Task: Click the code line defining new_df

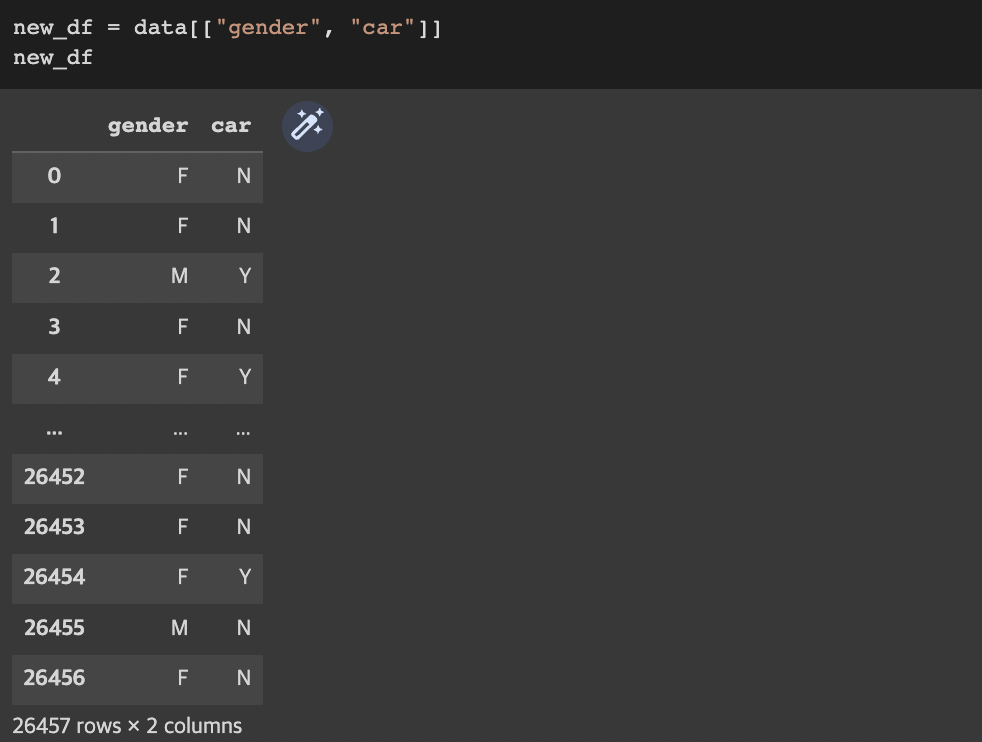Action: point(227,28)
